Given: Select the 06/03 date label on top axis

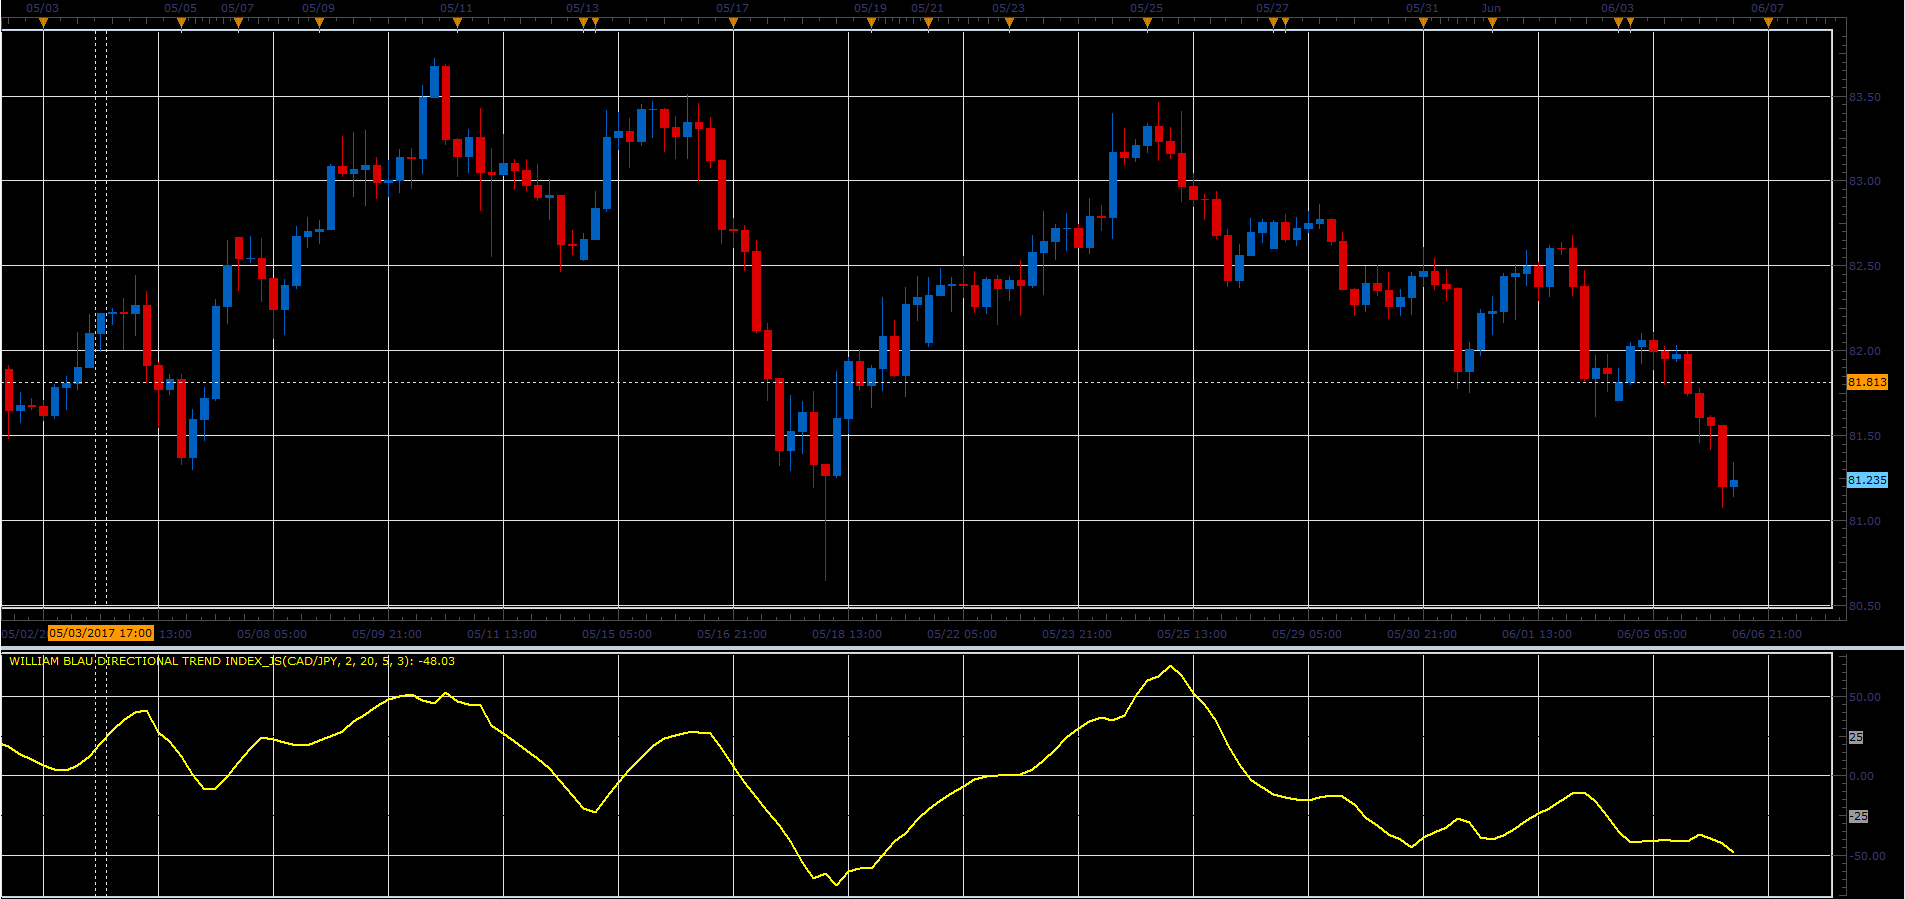Looking at the screenshot, I should pos(1617,8).
